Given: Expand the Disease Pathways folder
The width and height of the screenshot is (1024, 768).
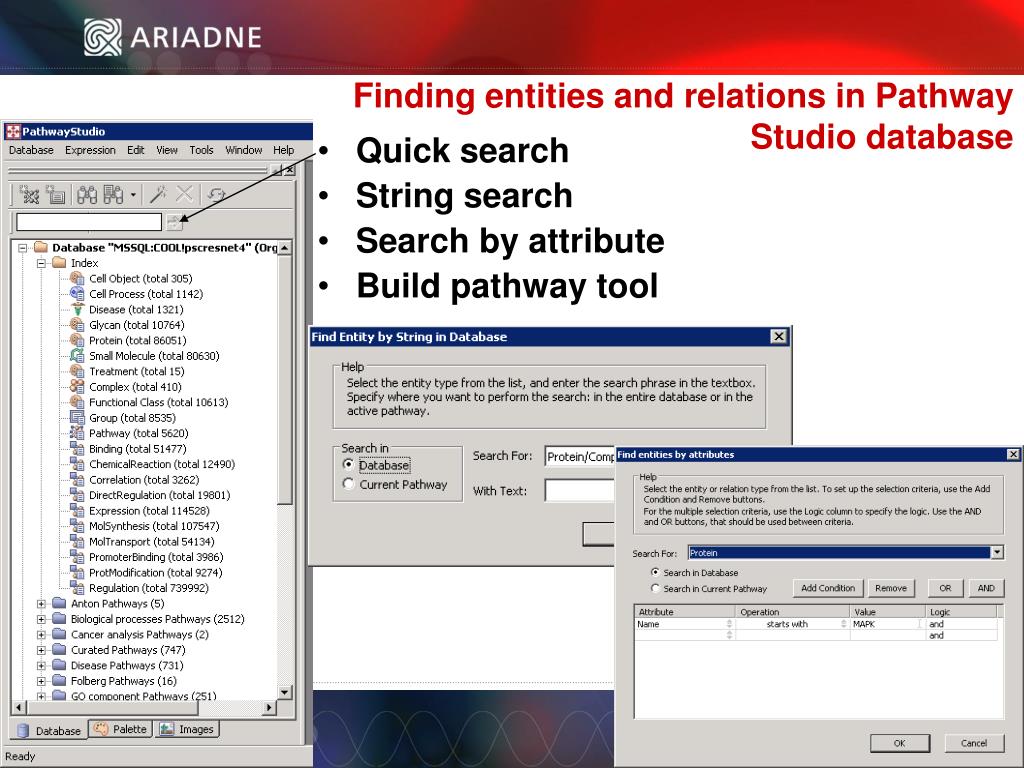Looking at the screenshot, I should tap(41, 665).
